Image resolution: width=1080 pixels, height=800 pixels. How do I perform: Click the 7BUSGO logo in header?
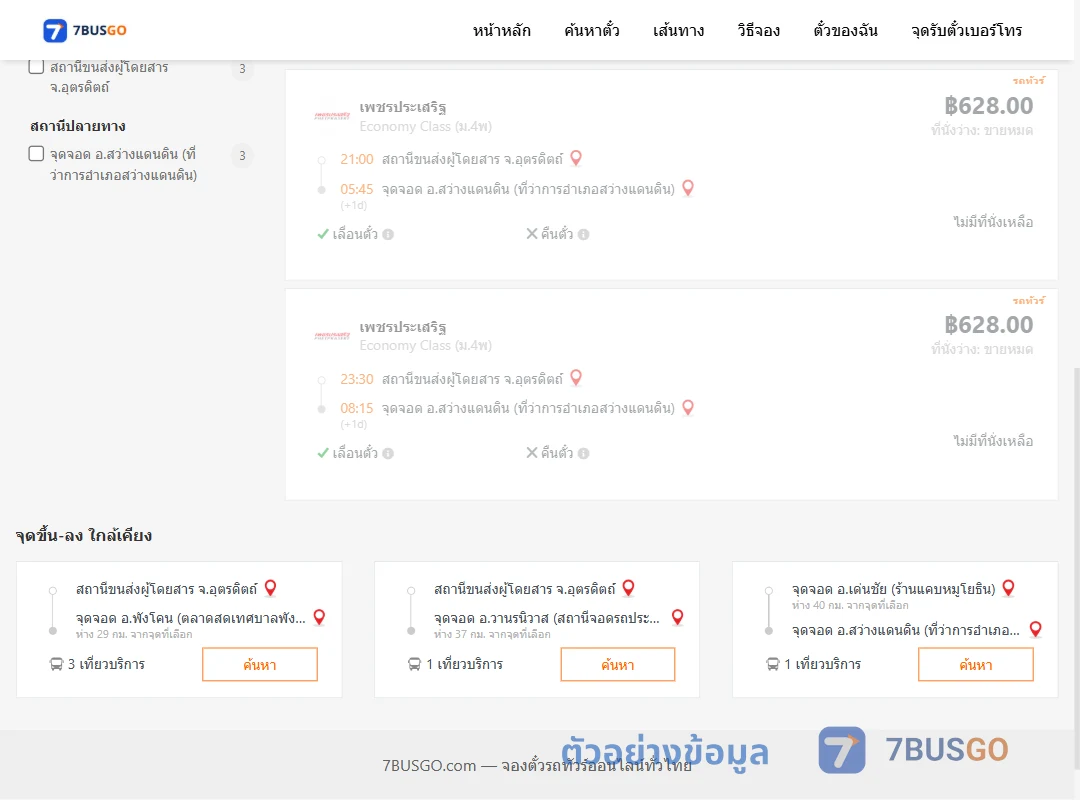click(85, 30)
